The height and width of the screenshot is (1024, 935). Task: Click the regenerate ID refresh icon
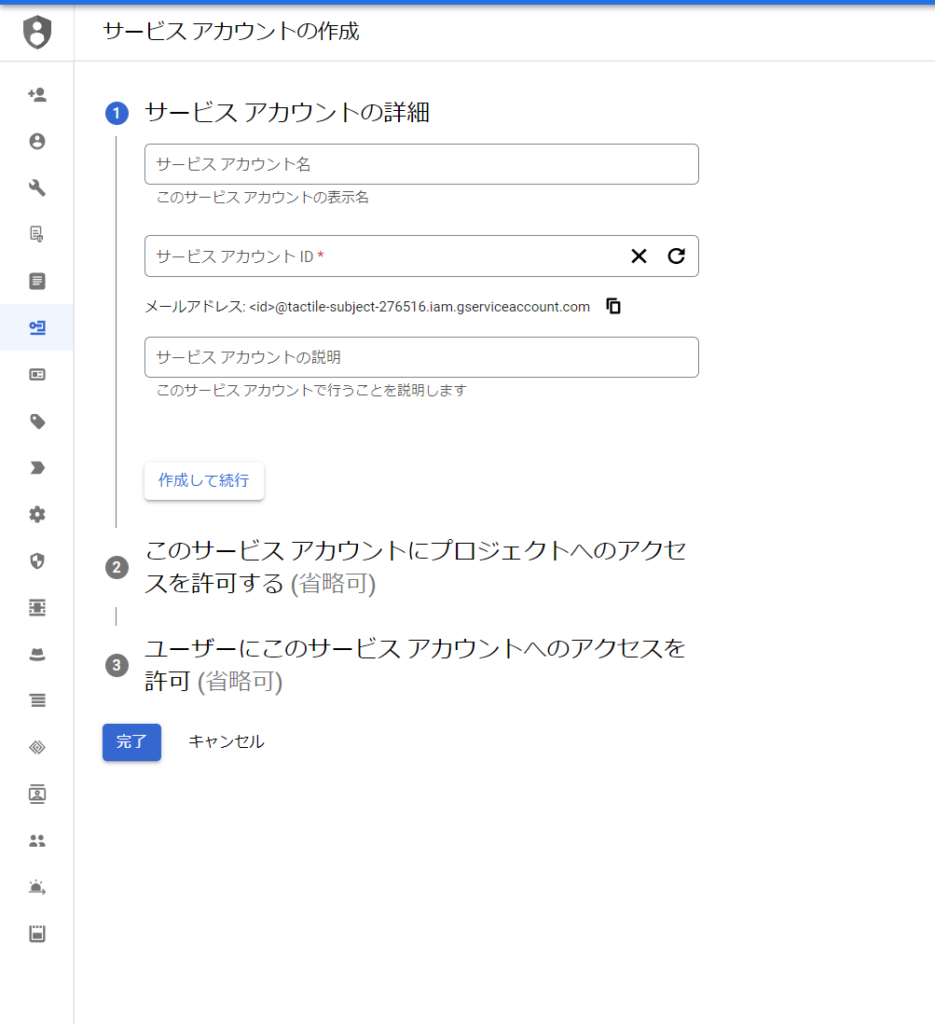676,256
